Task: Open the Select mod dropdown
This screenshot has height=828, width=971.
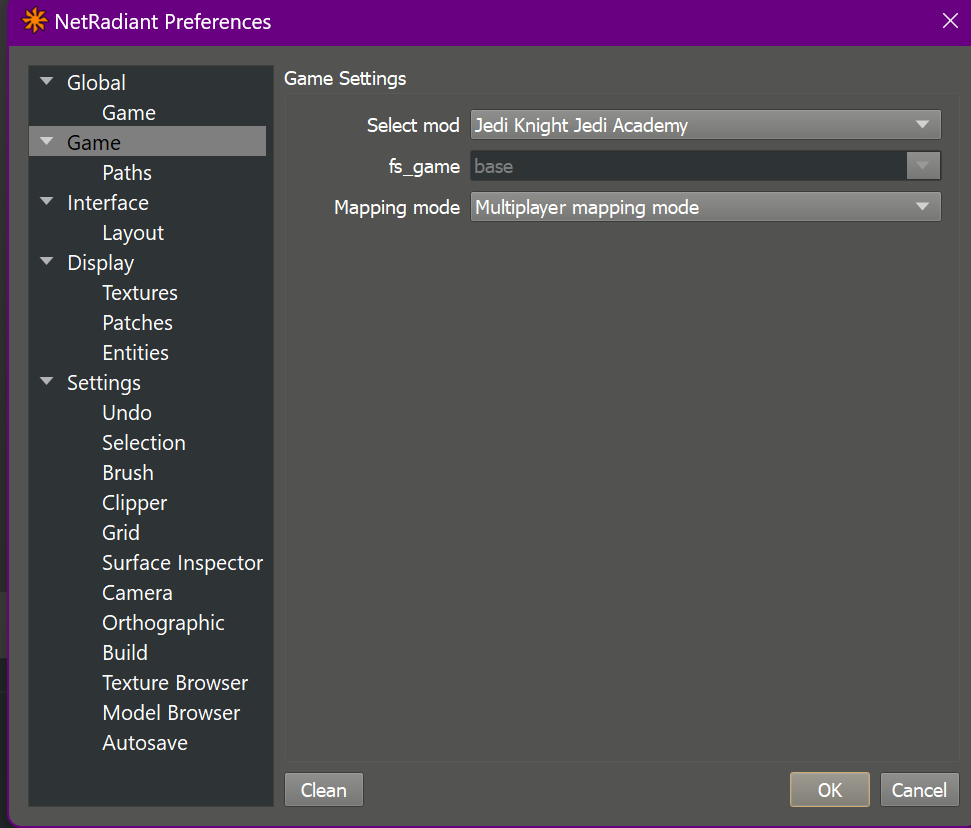Action: pyautogui.click(x=705, y=125)
